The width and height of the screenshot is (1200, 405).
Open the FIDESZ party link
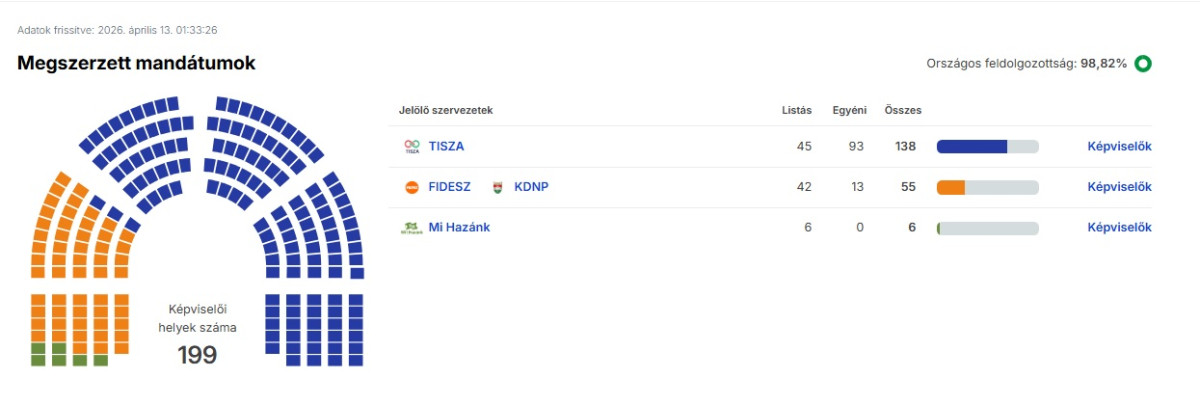pyautogui.click(x=449, y=187)
